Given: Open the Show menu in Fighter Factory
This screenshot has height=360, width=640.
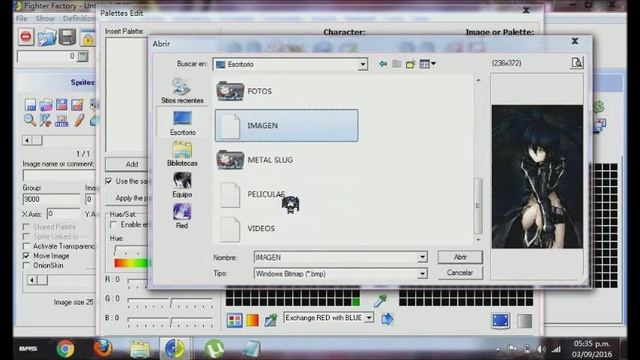Looking at the screenshot, I should tap(45, 18).
